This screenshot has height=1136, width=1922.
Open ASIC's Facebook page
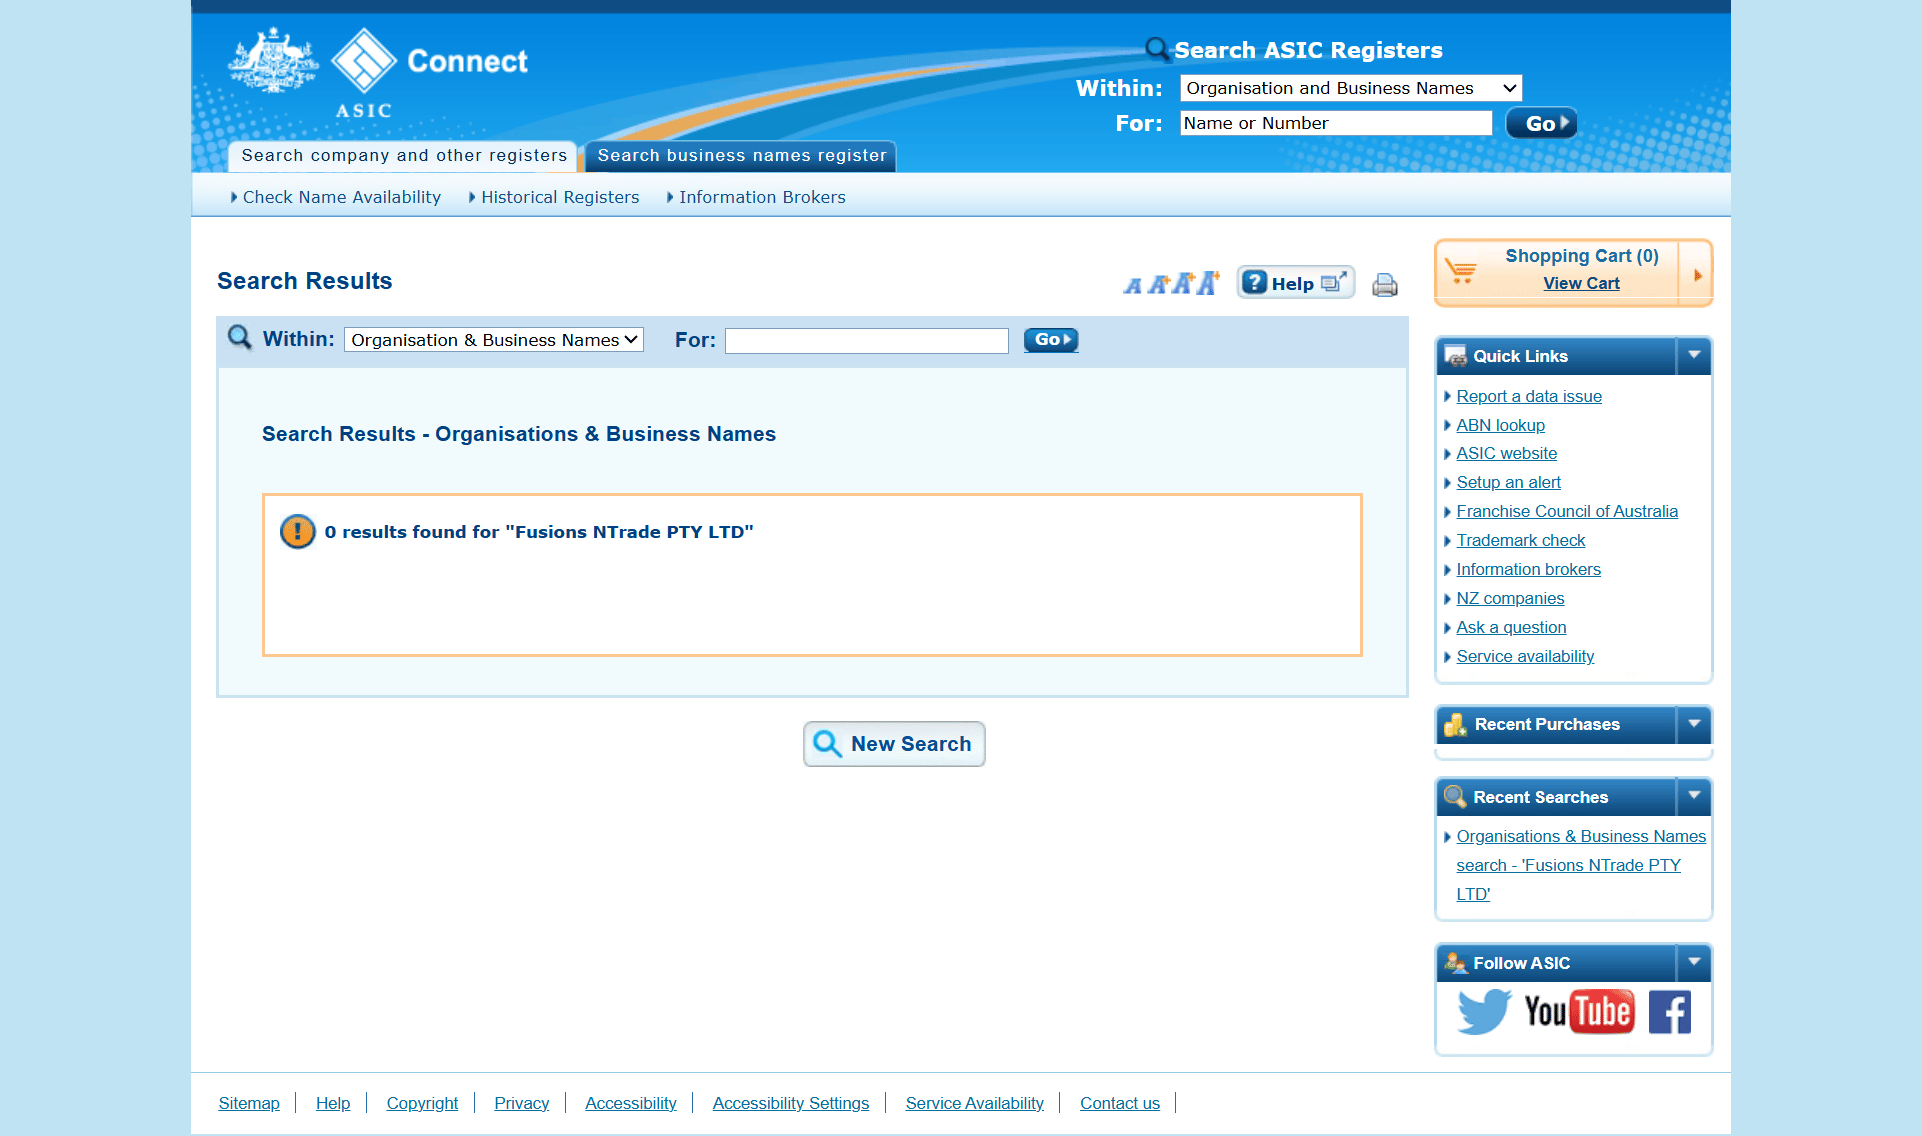coord(1670,1012)
